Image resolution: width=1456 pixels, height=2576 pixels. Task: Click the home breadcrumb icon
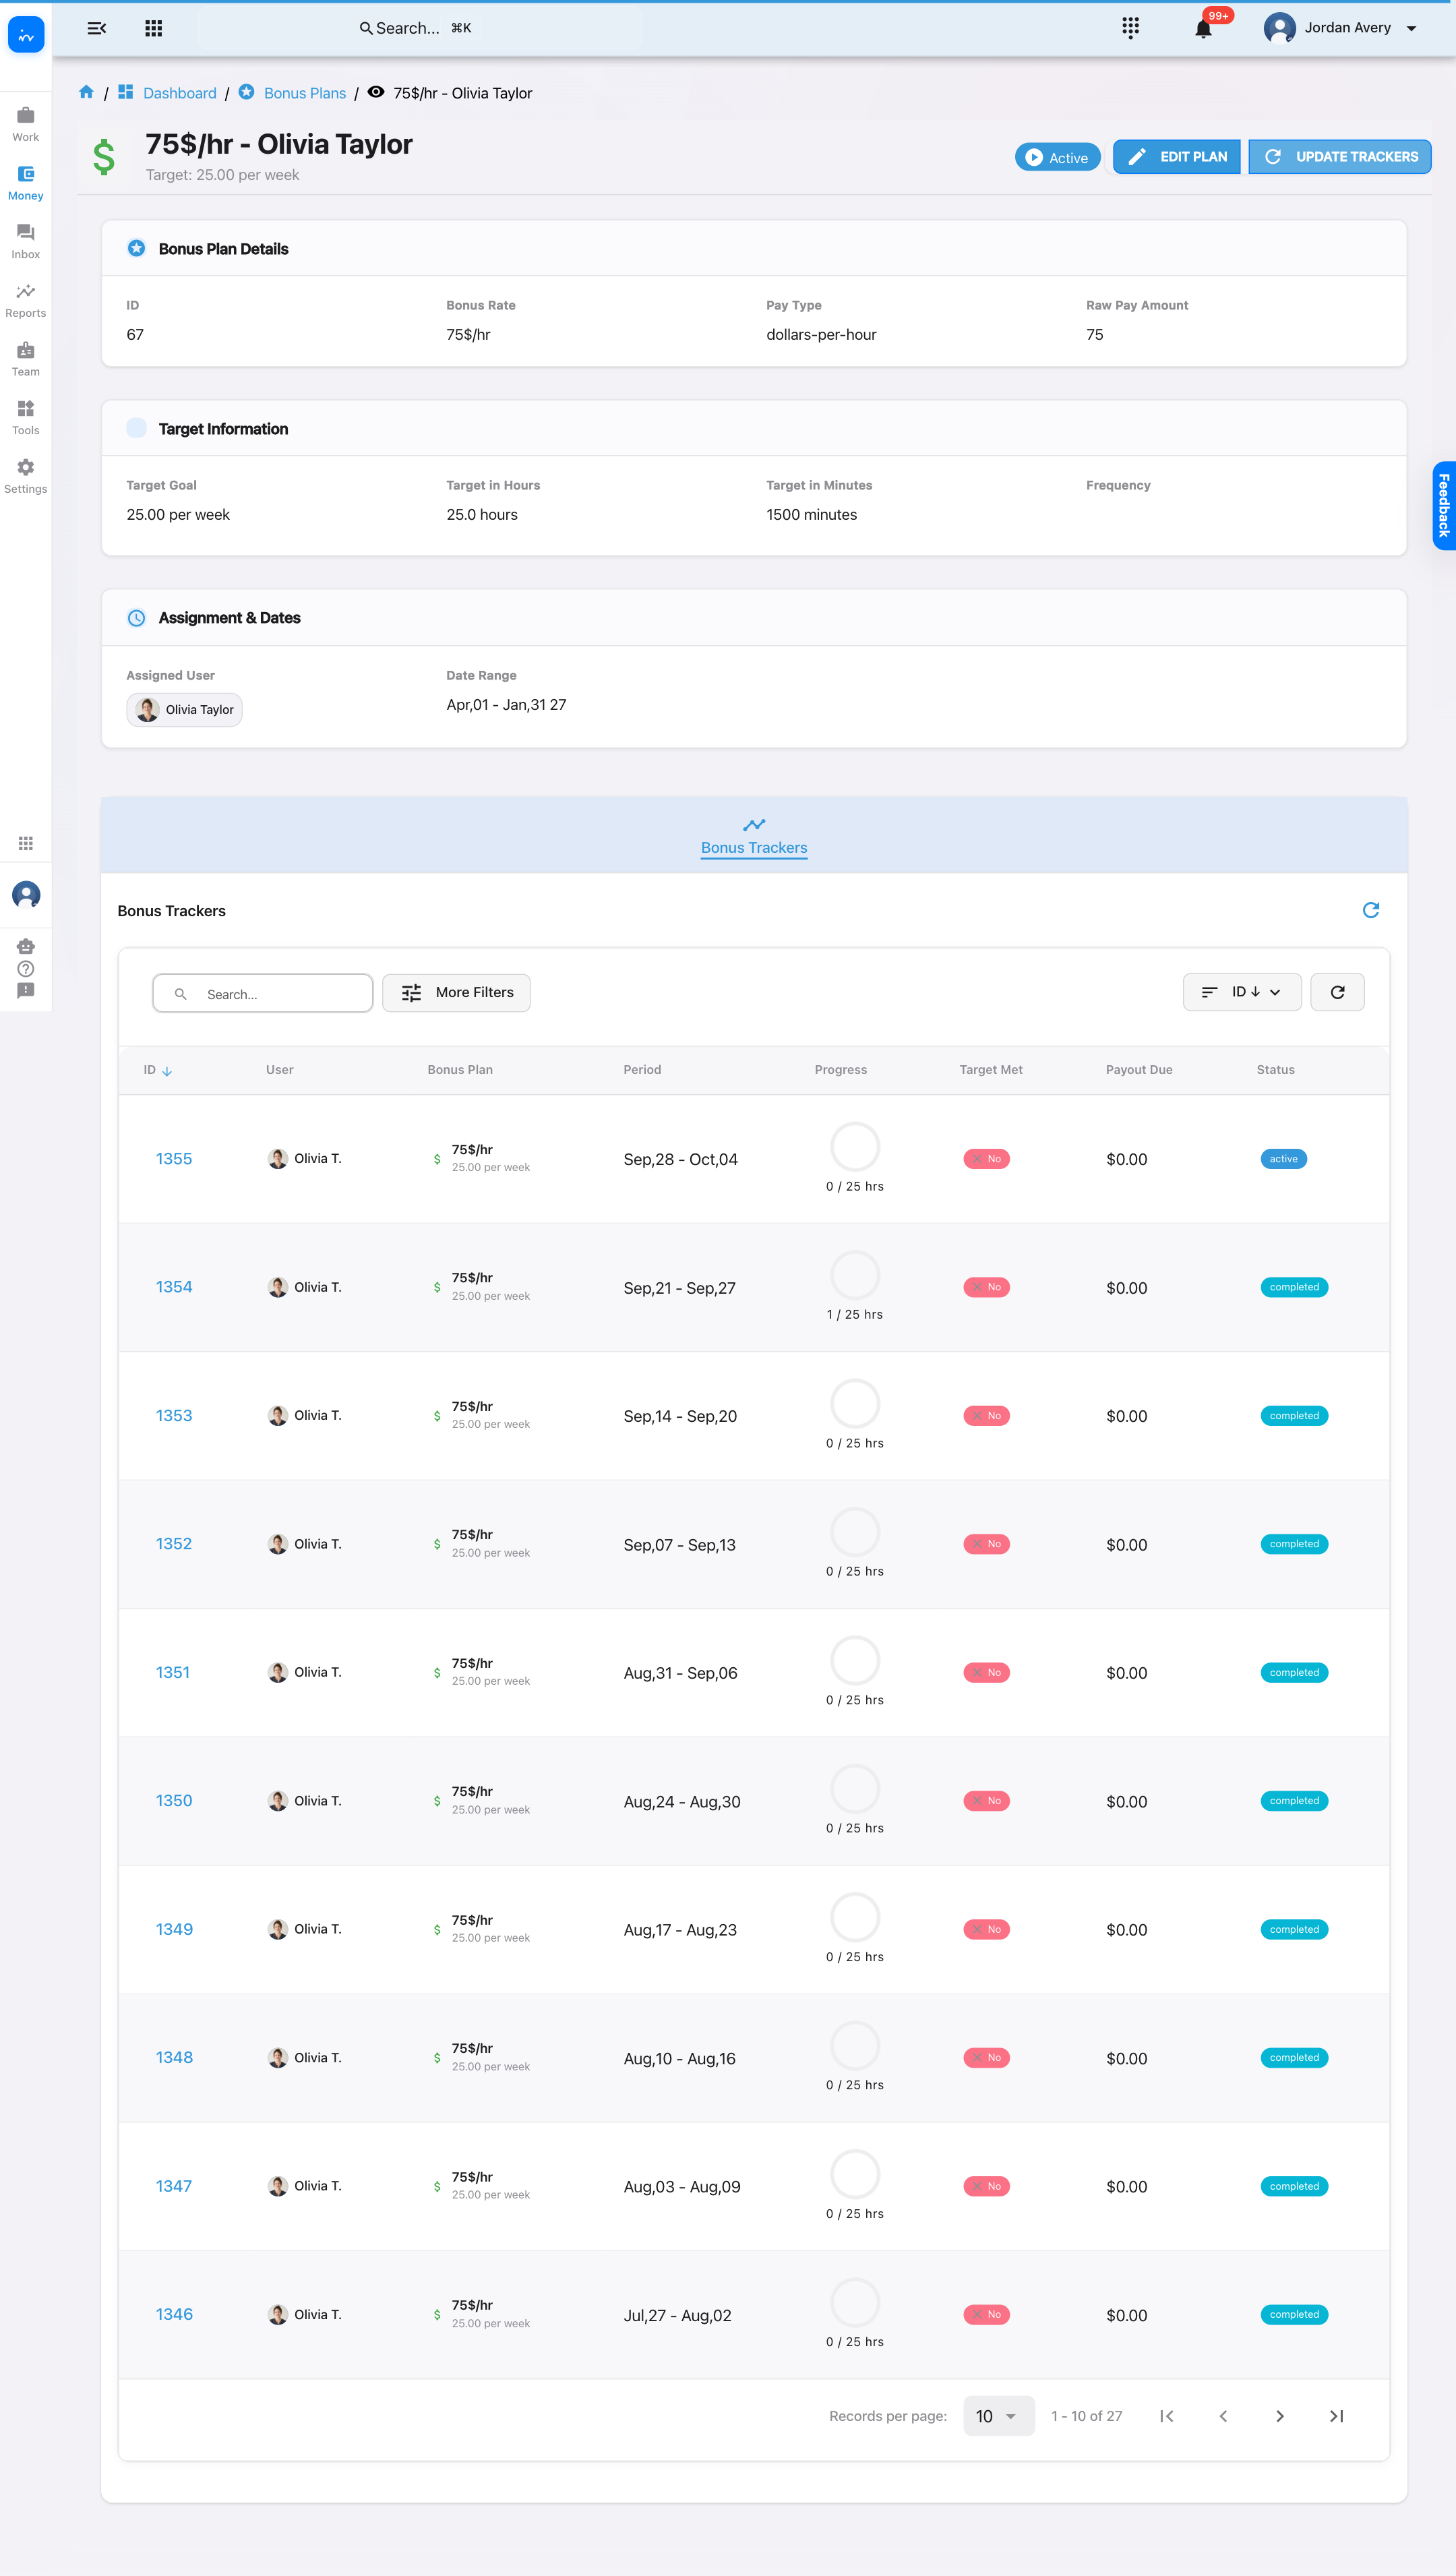click(86, 92)
